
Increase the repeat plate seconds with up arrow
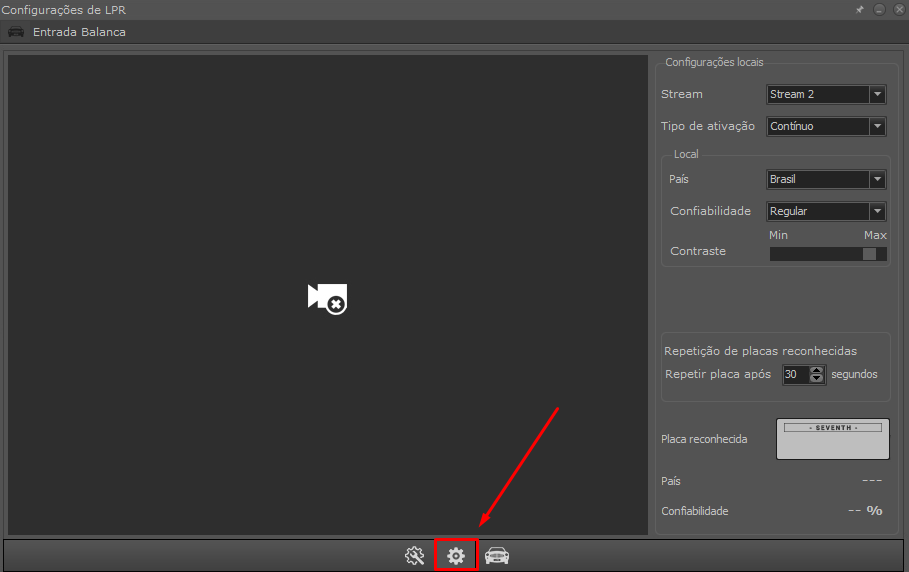[x=817, y=370]
